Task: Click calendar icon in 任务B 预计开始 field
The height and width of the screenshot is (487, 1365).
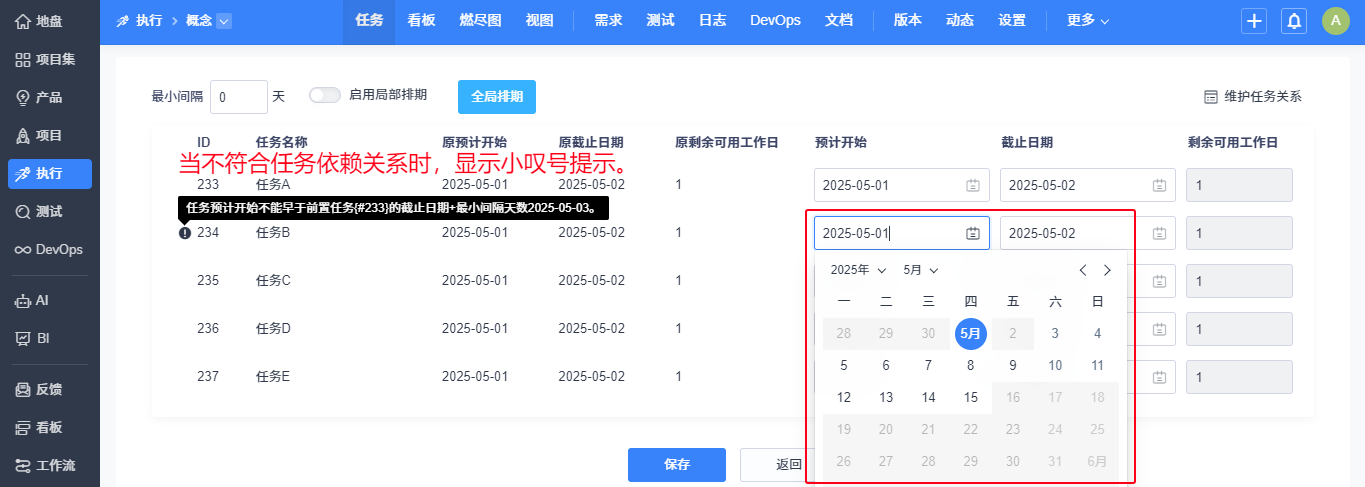Action: click(x=973, y=233)
